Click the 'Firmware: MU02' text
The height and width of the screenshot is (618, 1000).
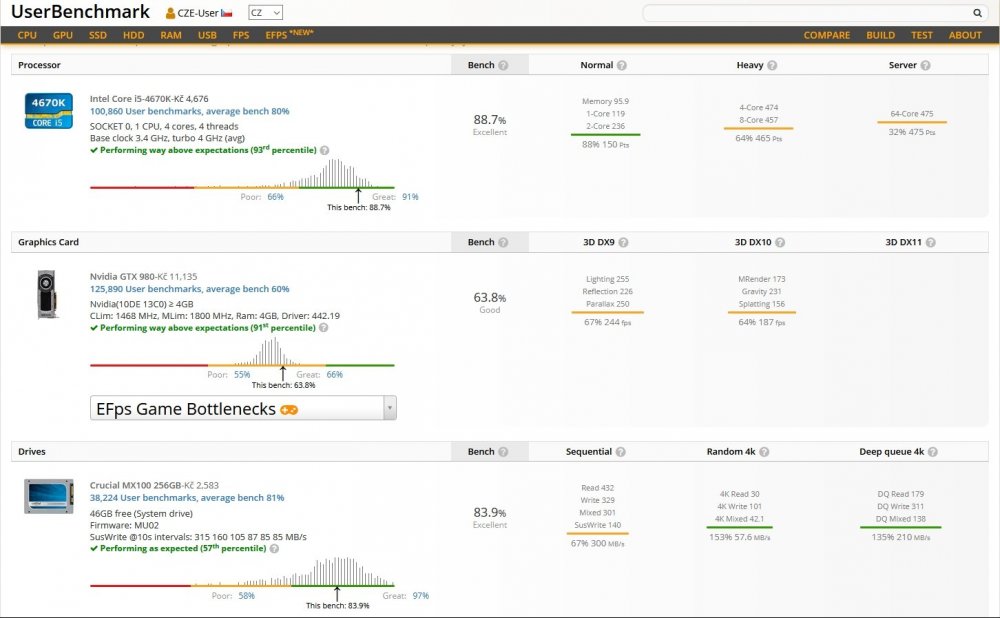click(x=124, y=526)
